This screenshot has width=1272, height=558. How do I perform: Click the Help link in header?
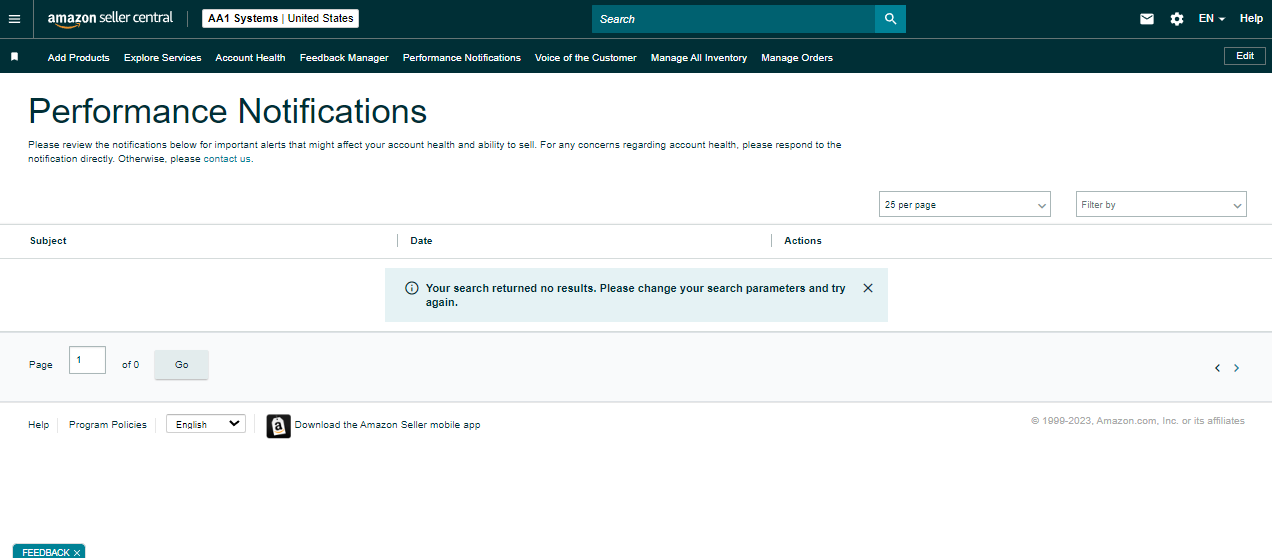[1251, 19]
